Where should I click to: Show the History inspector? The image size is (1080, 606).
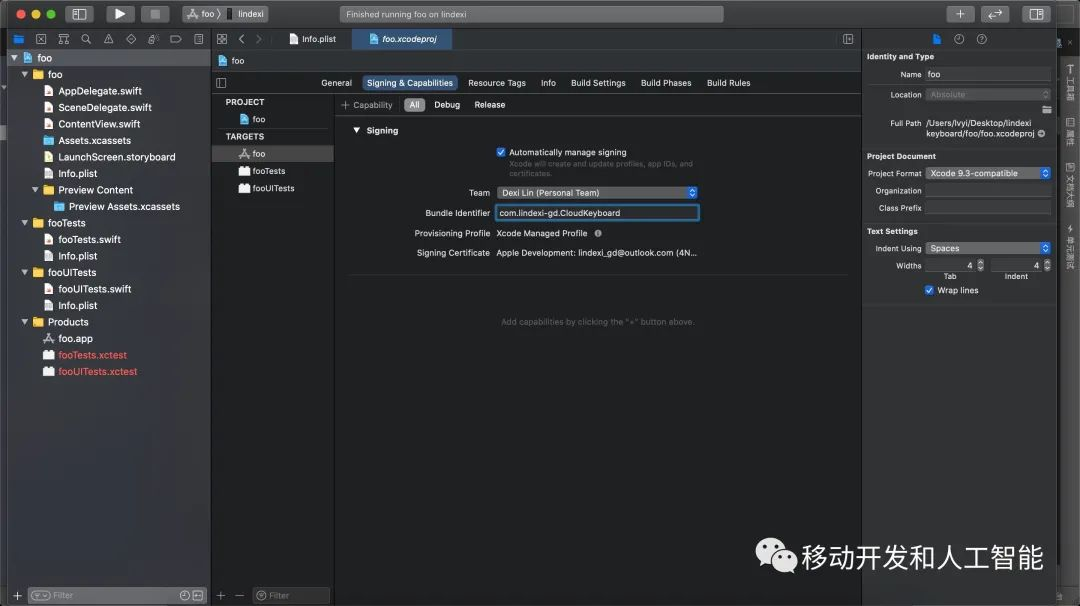click(x=959, y=39)
